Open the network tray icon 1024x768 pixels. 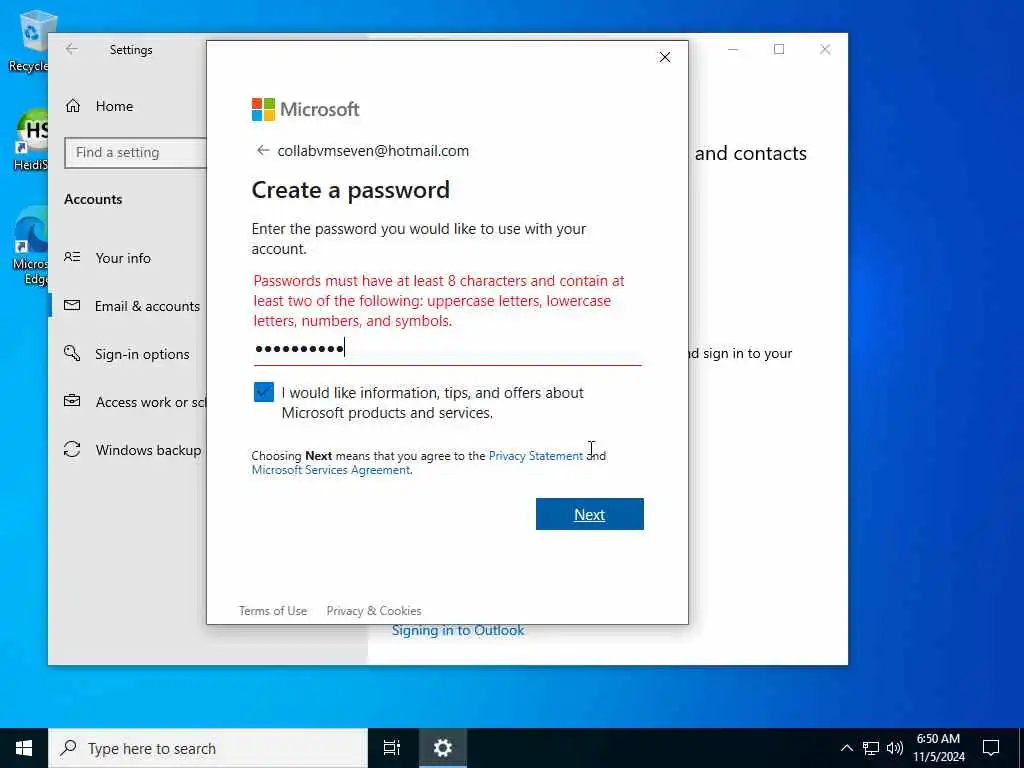(871, 748)
